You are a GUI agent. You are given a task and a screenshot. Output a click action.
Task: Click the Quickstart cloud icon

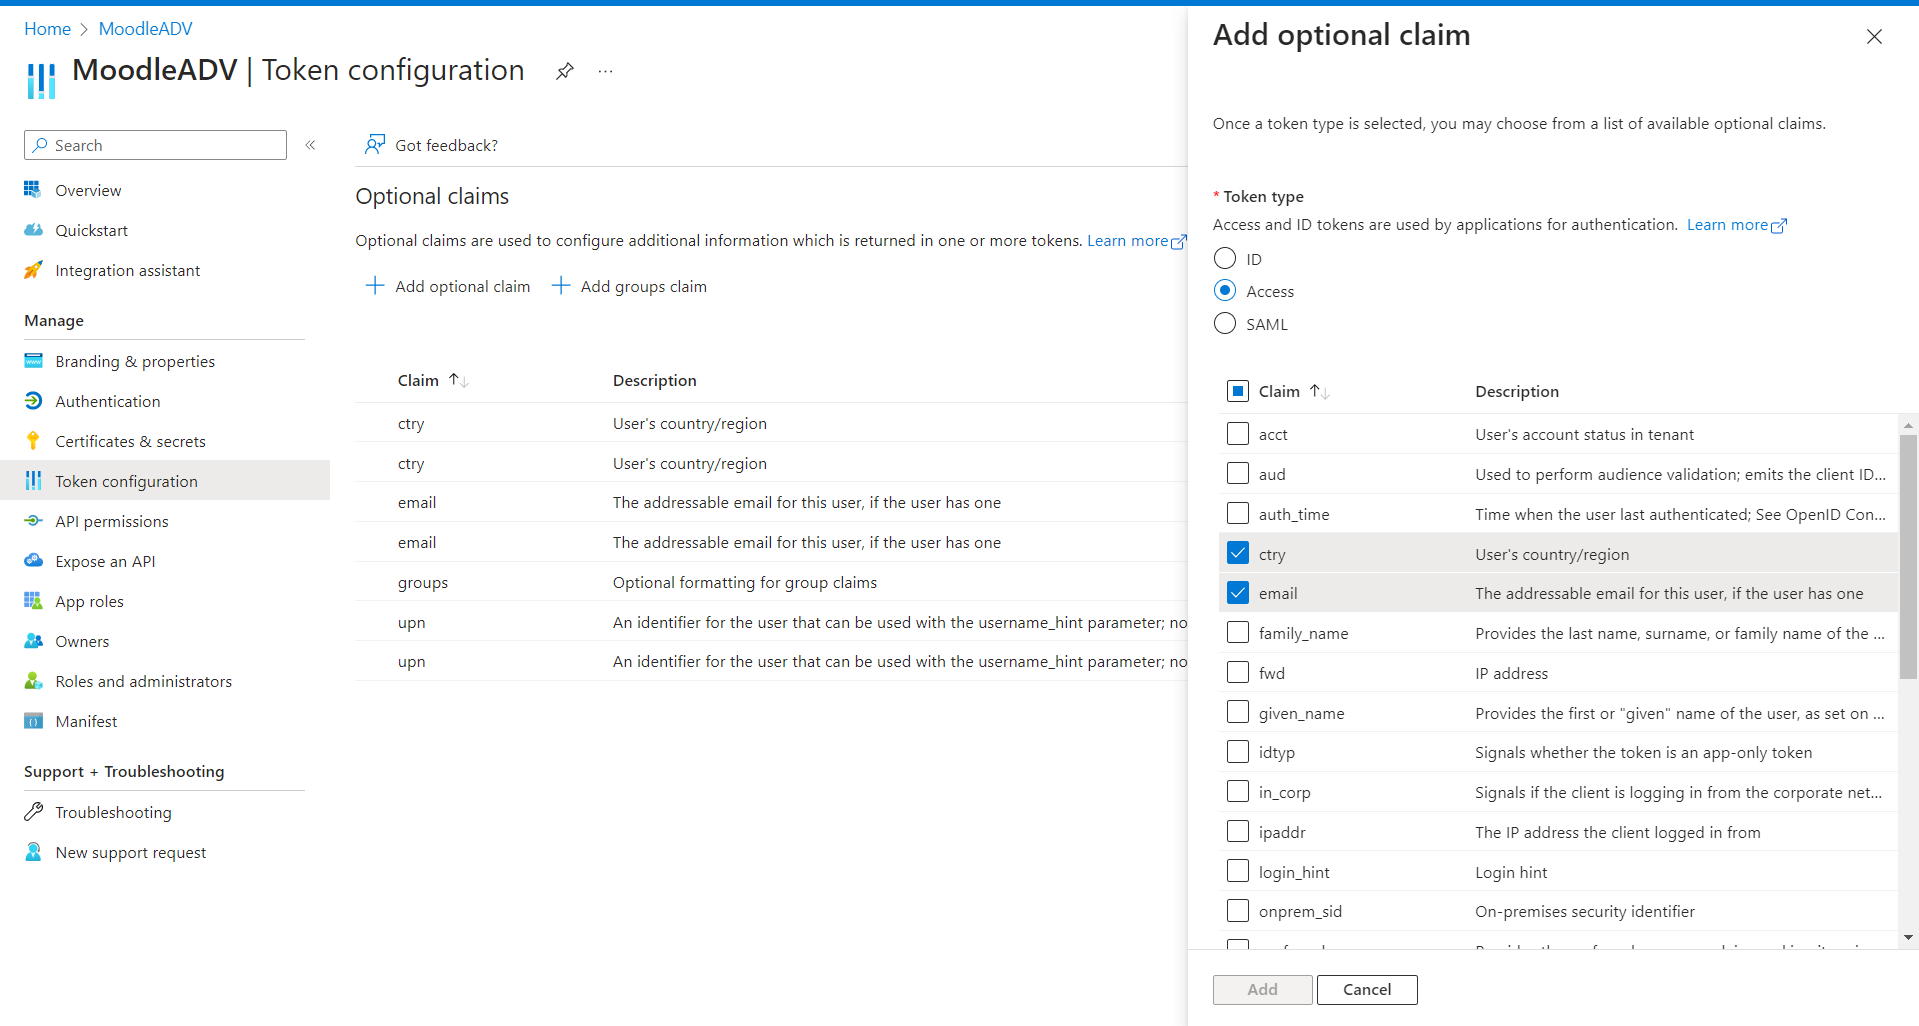click(33, 230)
